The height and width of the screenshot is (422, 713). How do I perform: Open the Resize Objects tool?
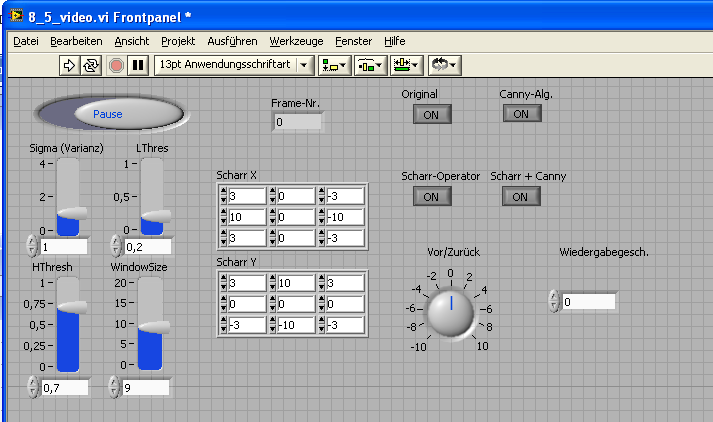(404, 65)
